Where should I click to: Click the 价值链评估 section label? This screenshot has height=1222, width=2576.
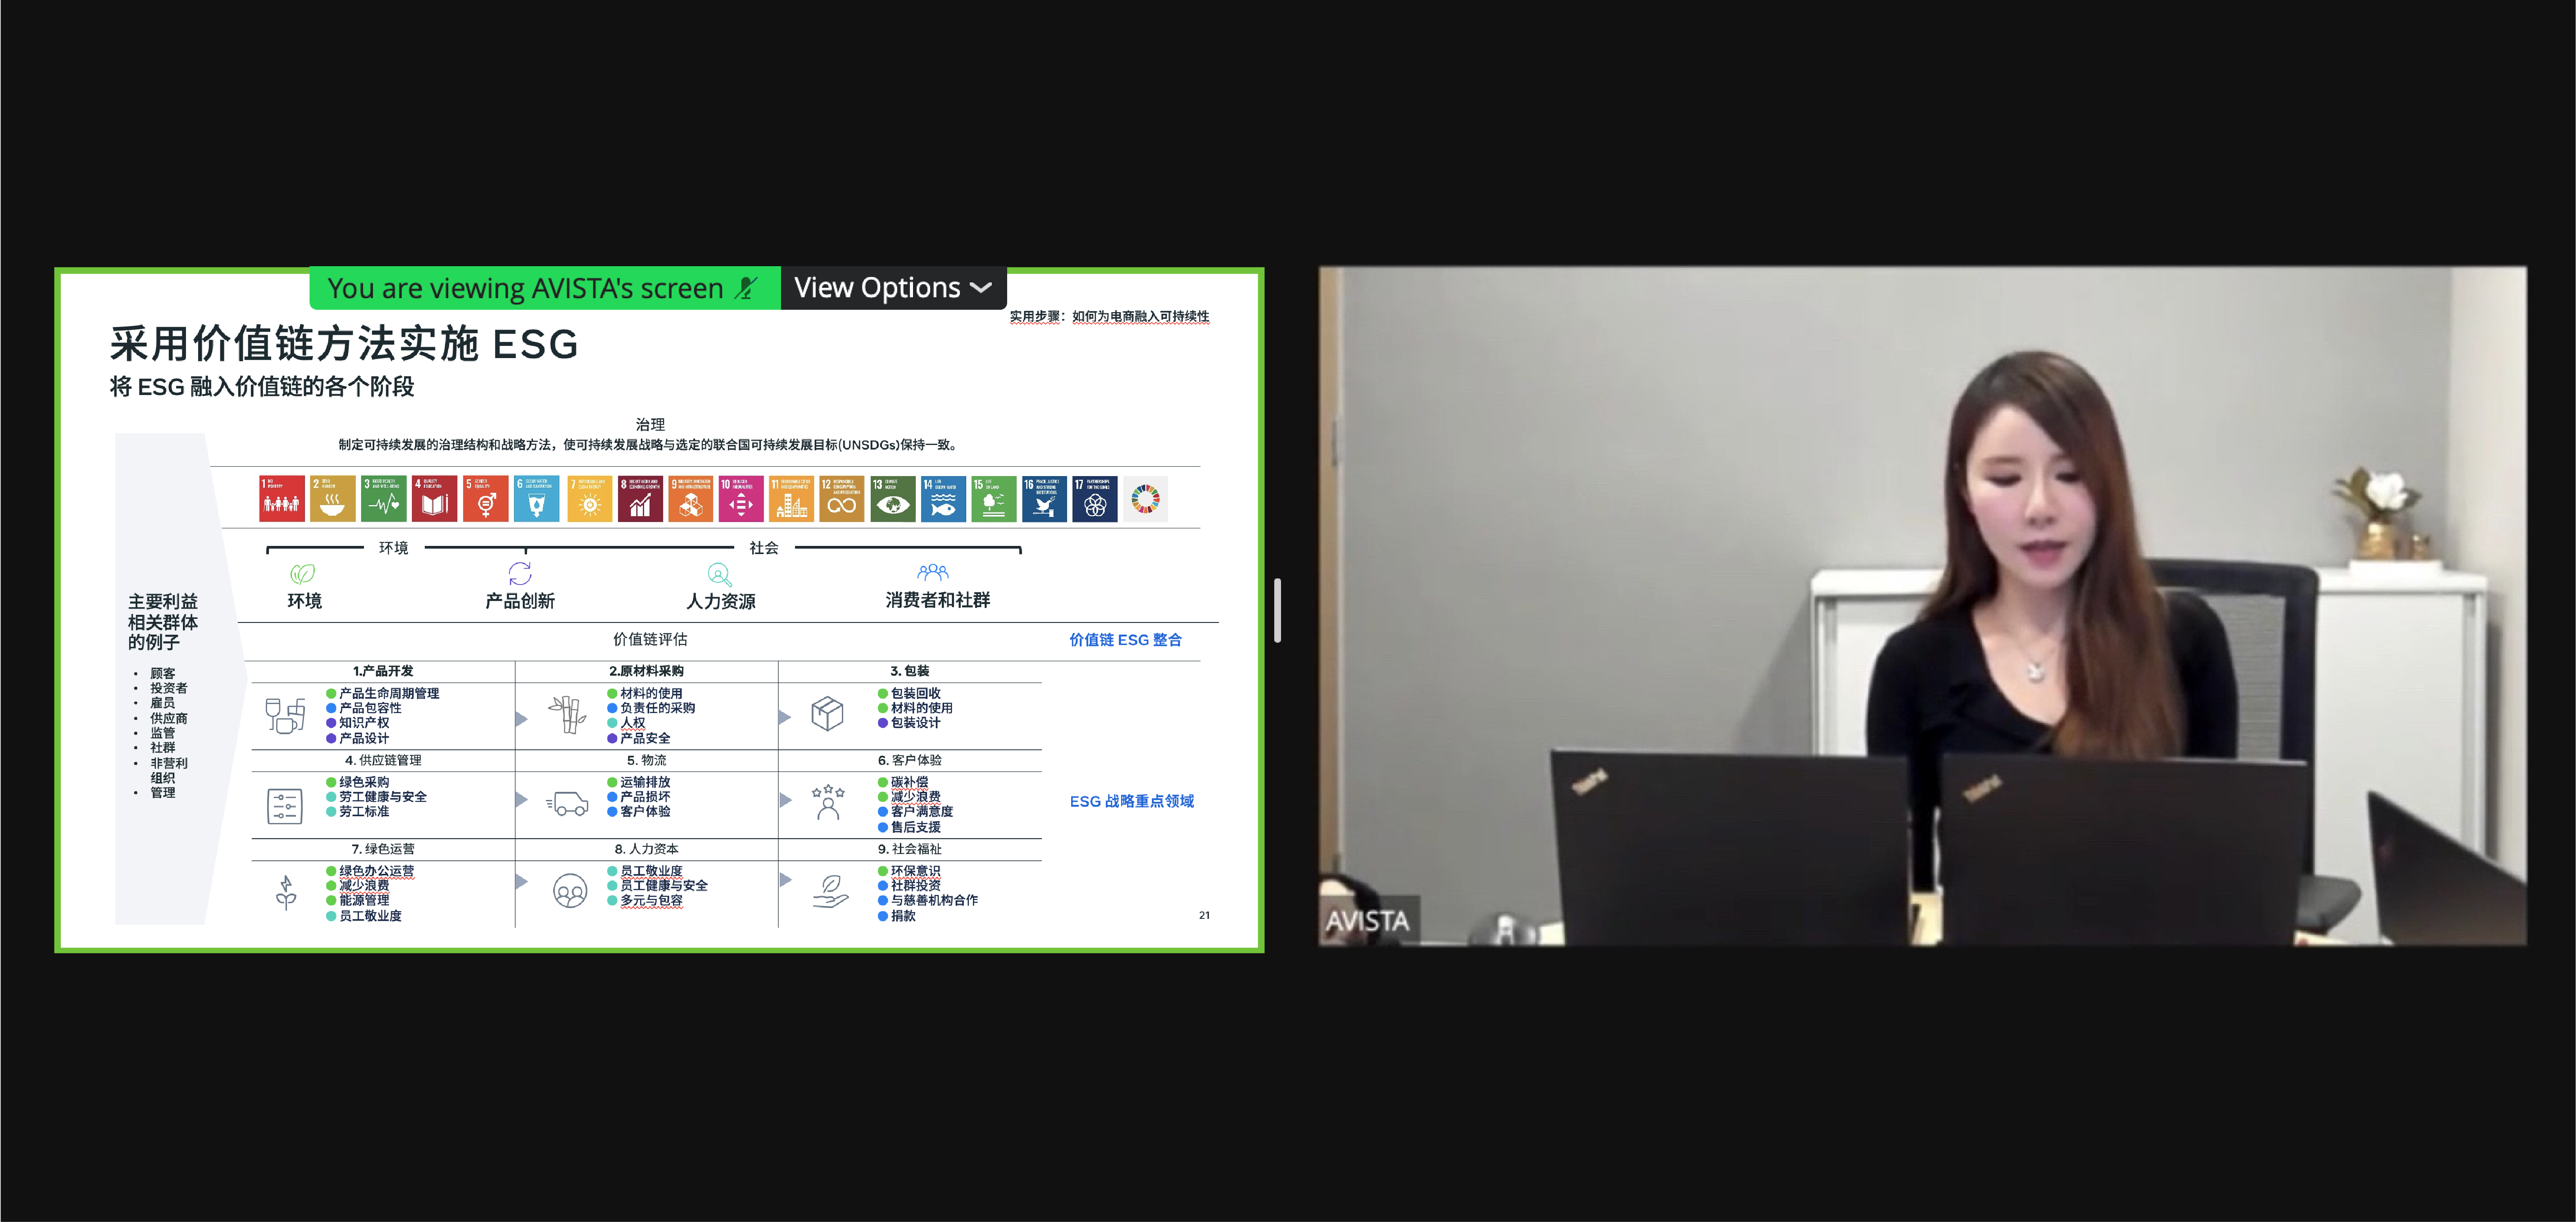pyautogui.click(x=650, y=640)
